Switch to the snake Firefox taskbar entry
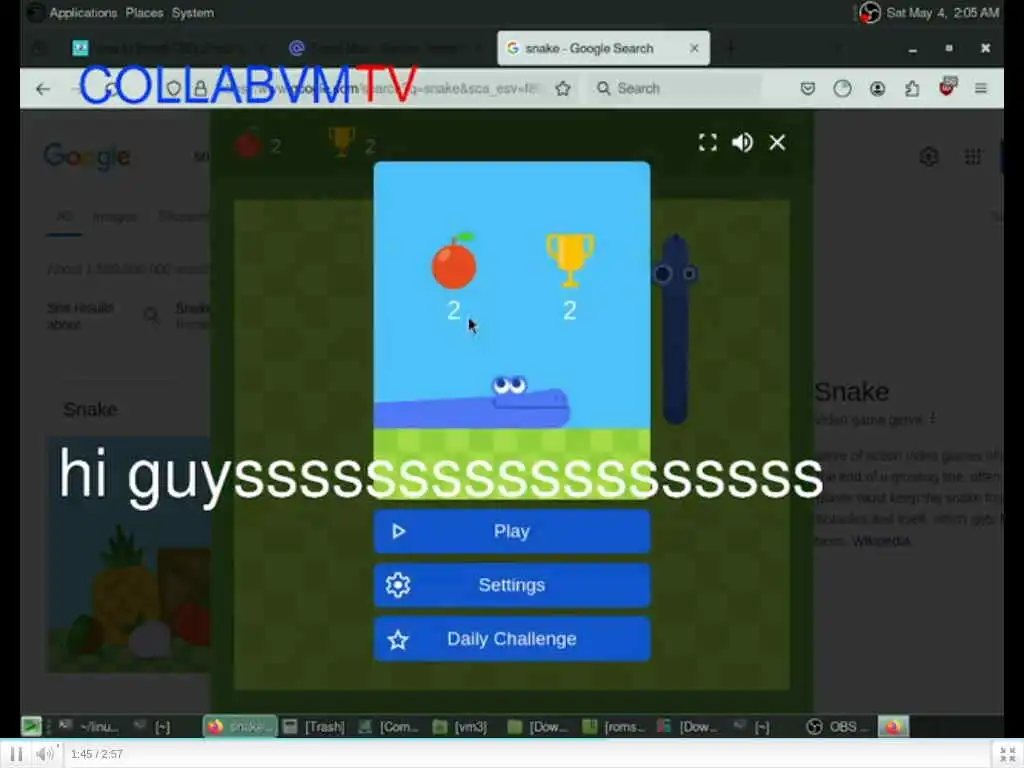Viewport: 1024px width, 768px height. (x=240, y=727)
